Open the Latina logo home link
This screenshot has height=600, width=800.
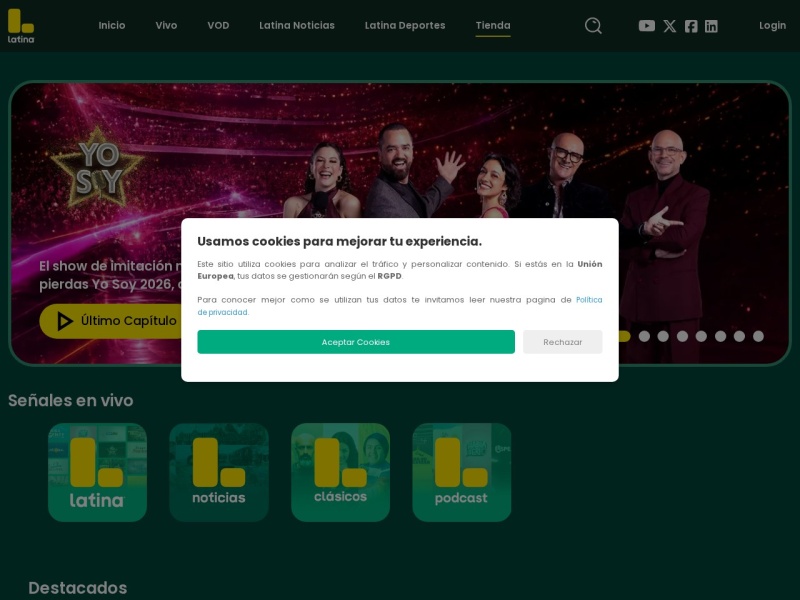tap(21, 26)
